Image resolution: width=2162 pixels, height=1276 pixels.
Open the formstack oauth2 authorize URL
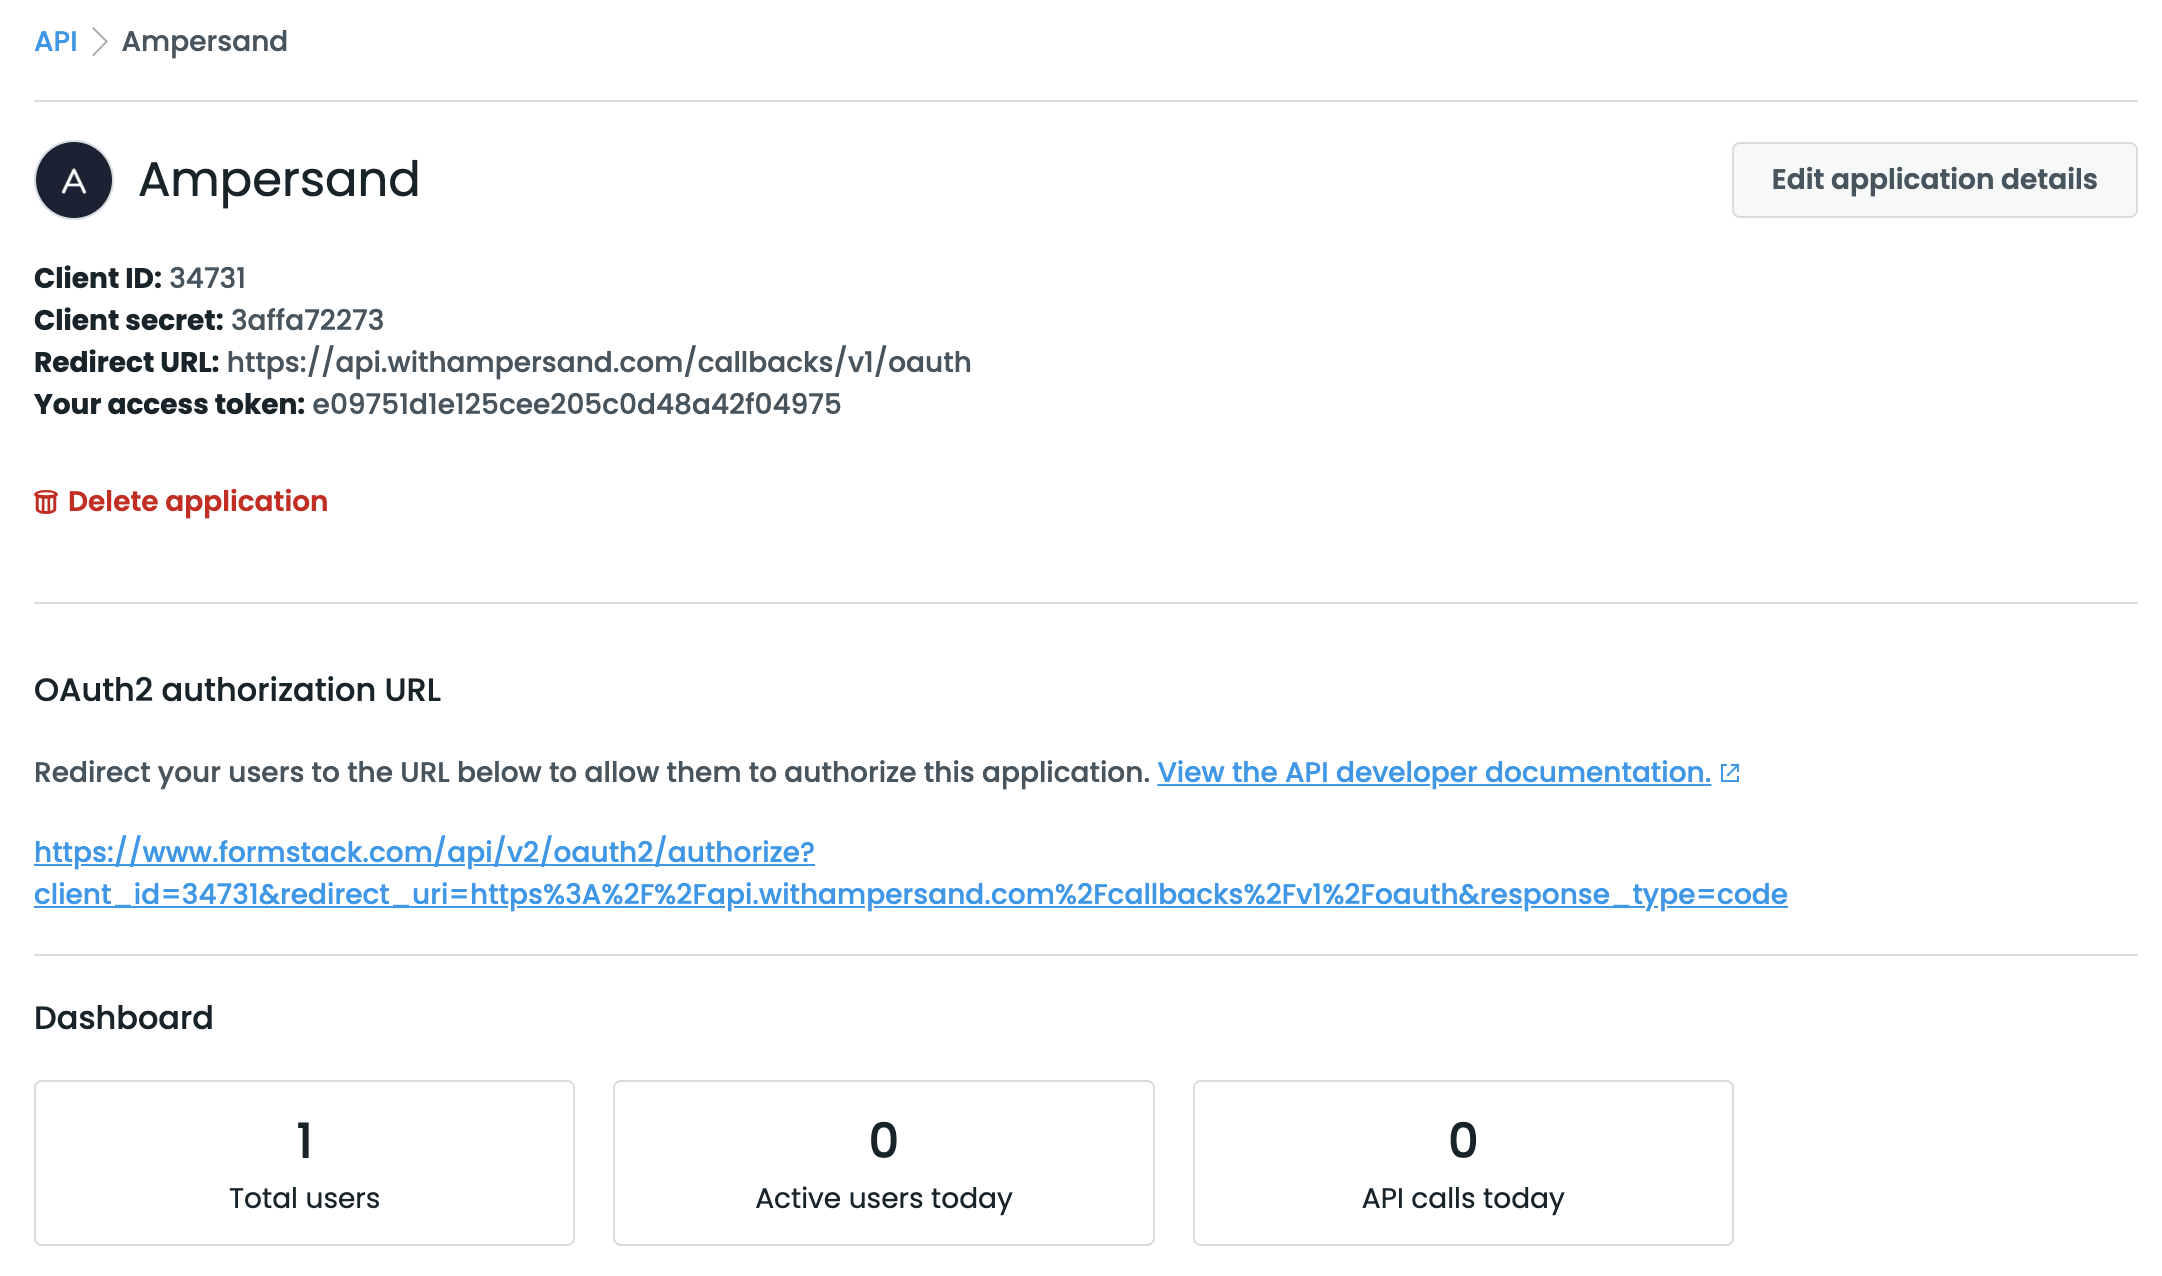(x=910, y=873)
